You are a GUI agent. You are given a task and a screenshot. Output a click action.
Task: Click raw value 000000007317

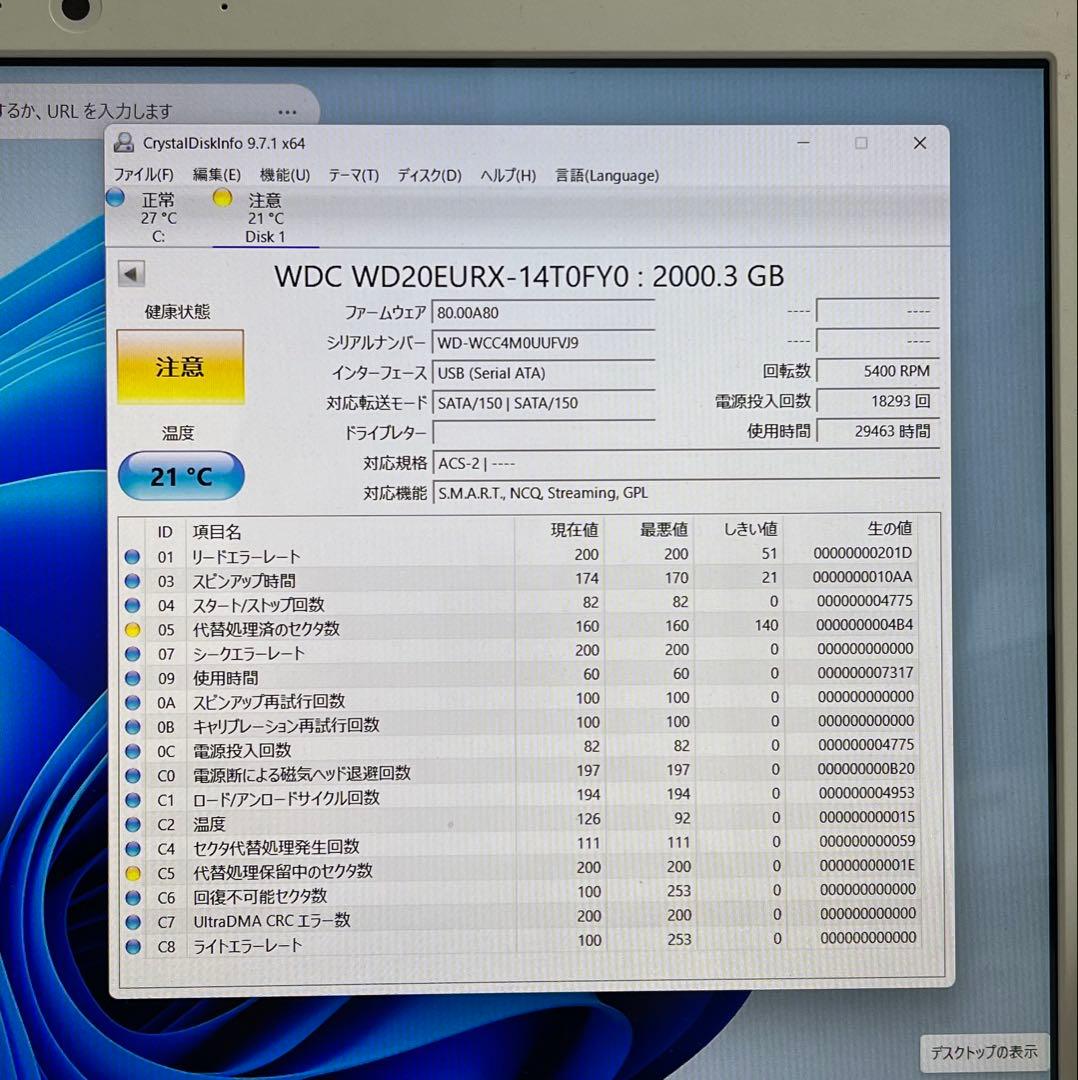click(x=865, y=673)
